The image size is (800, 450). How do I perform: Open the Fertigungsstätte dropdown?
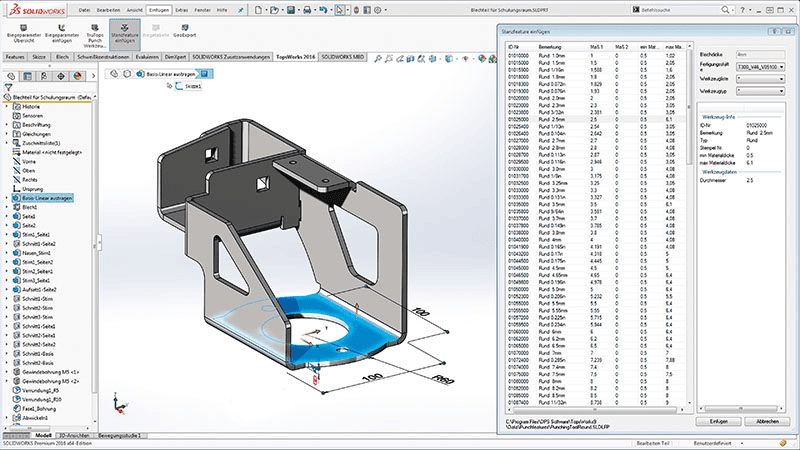point(761,67)
